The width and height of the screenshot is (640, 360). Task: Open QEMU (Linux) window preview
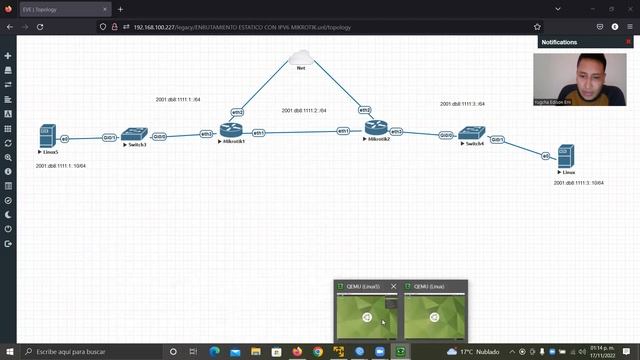point(434,317)
